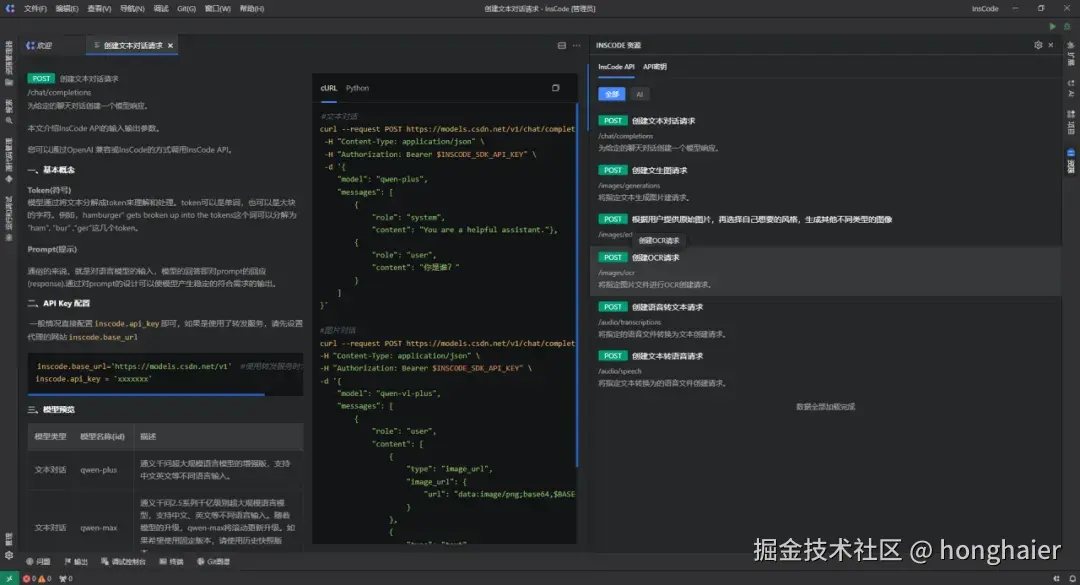
Task: Click the notification bell in status bar
Action: tap(1072, 579)
